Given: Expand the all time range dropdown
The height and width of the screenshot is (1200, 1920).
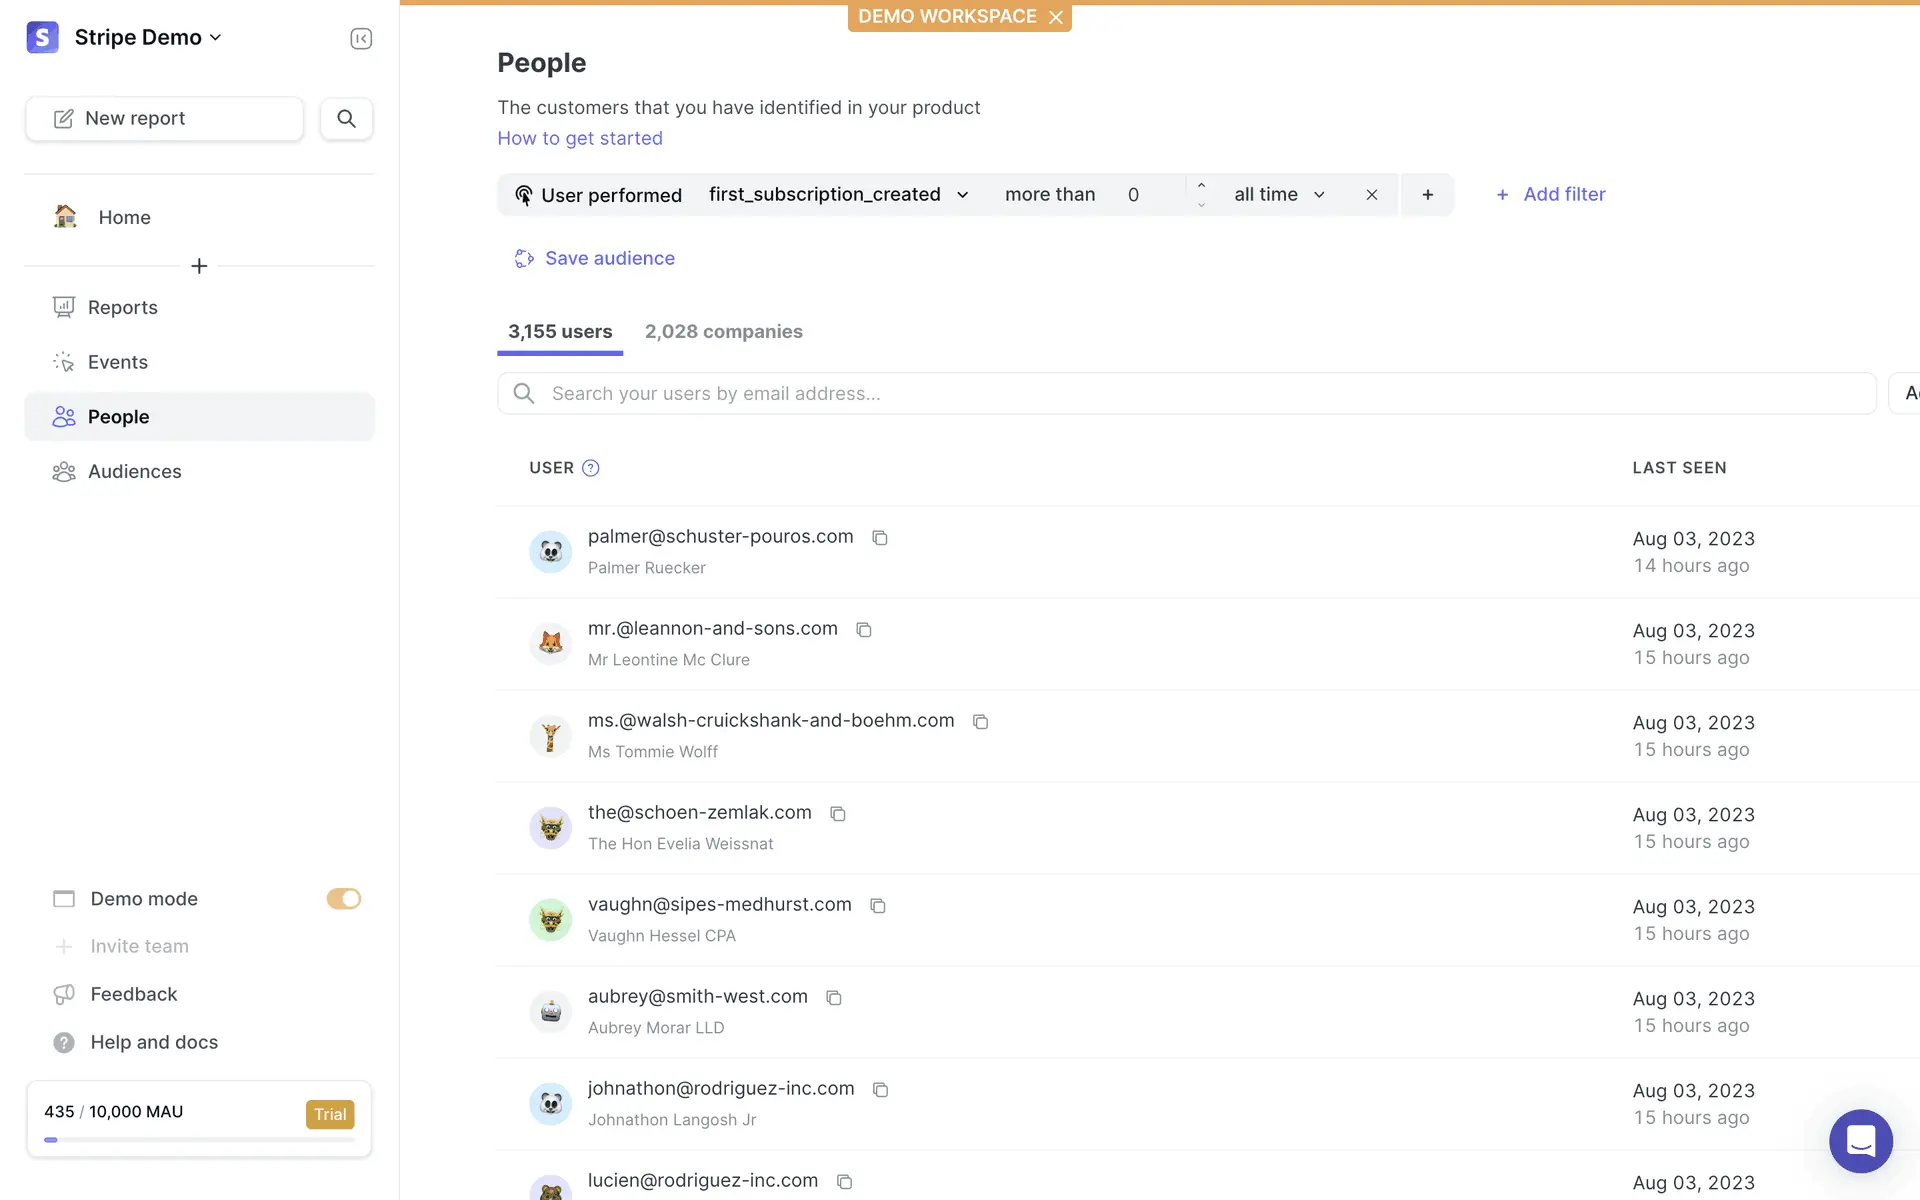Looking at the screenshot, I should [1278, 194].
